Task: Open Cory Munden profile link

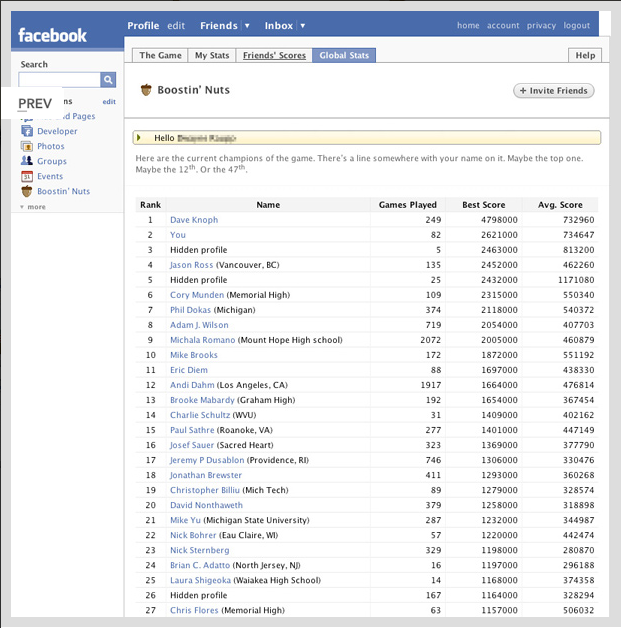Action: pyautogui.click(x=197, y=295)
